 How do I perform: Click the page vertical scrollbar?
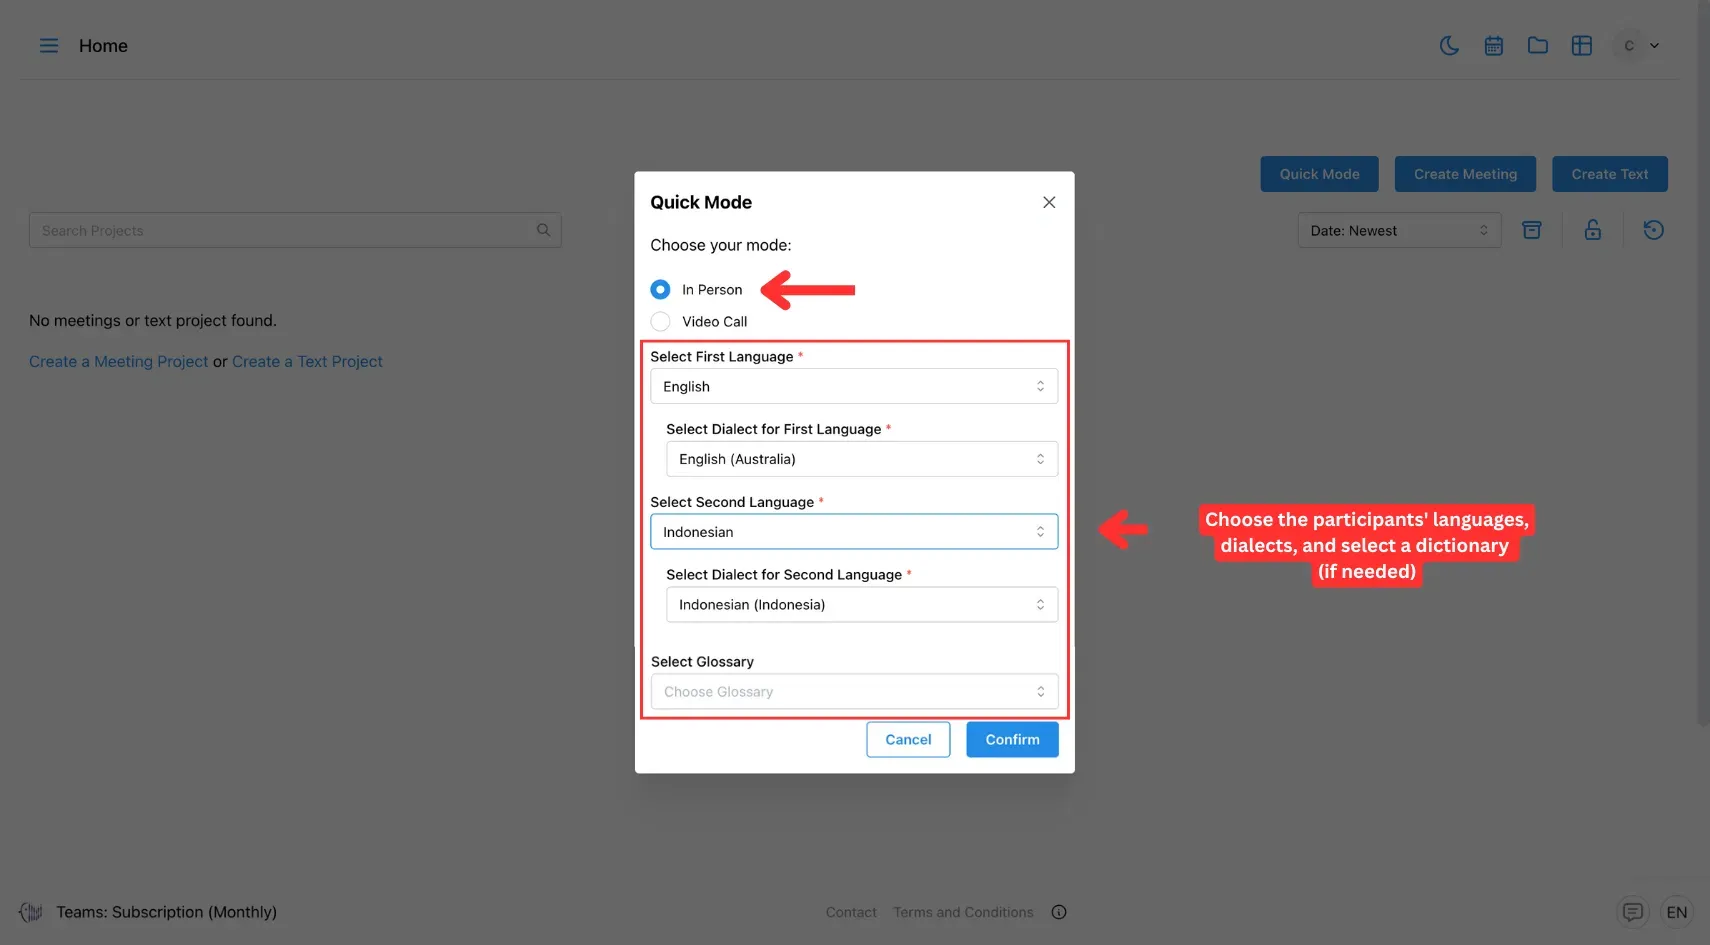pyautogui.click(x=1703, y=362)
